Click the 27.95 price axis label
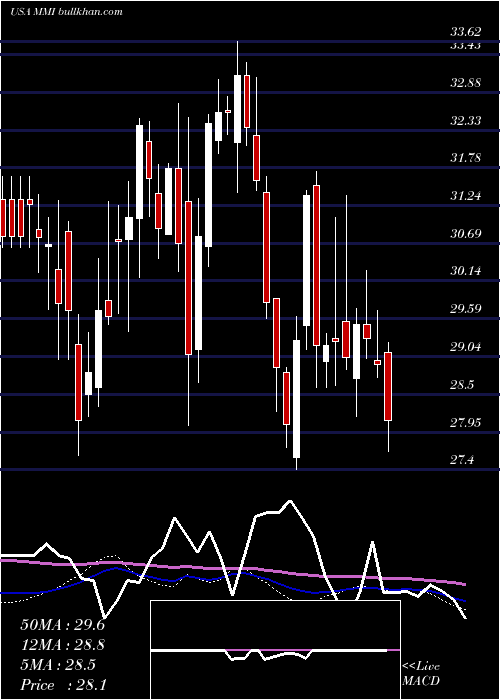Viewport: 500px width, 700px height. click(x=466, y=422)
